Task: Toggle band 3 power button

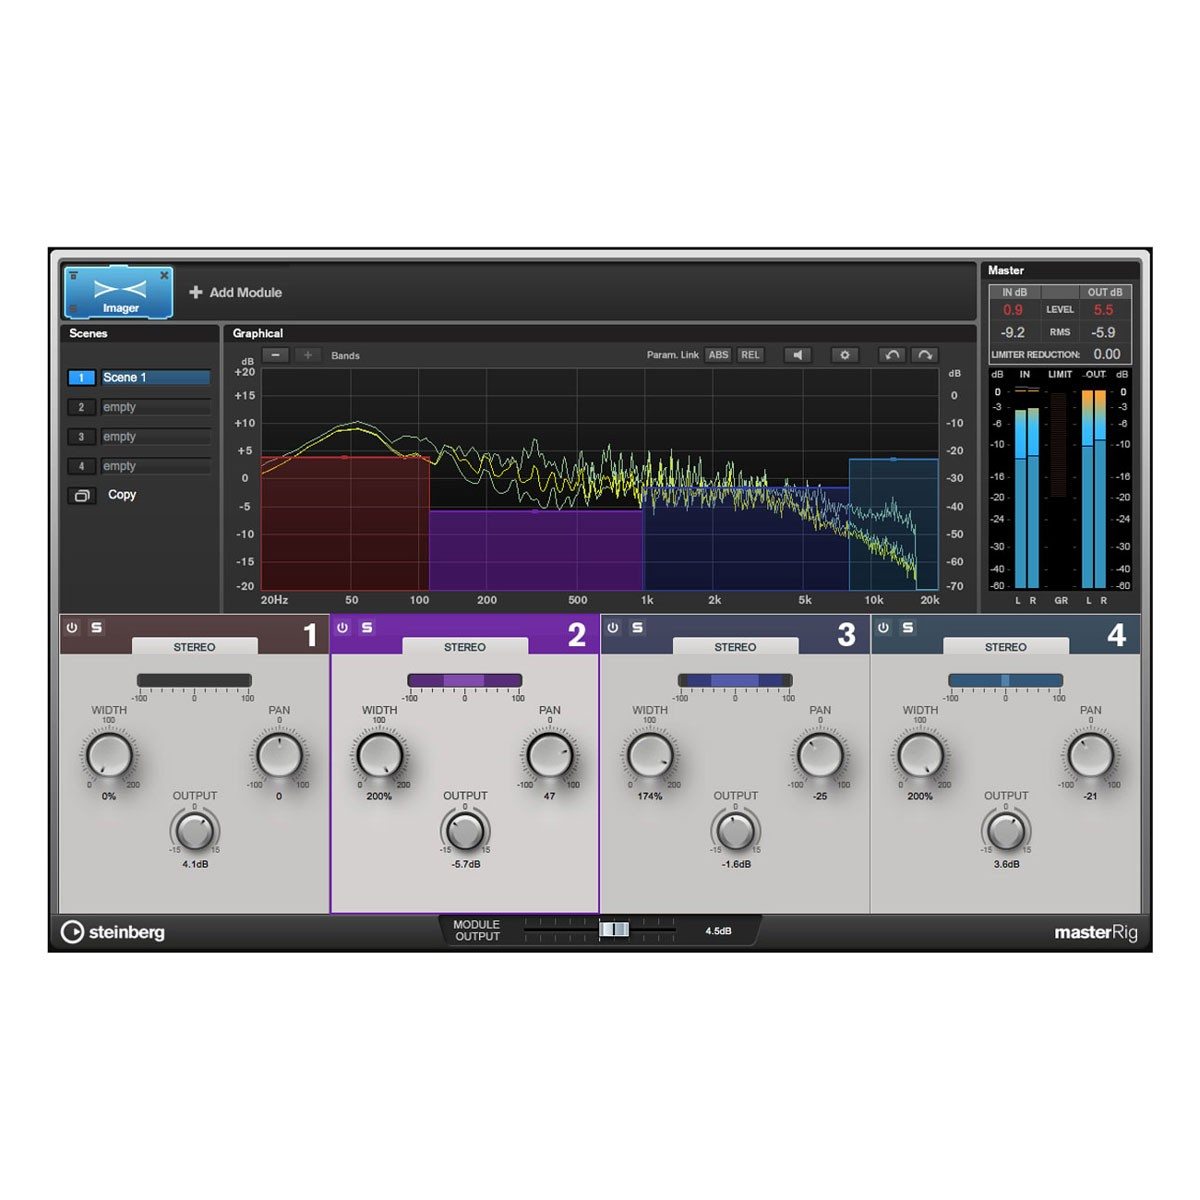Action: tap(613, 628)
